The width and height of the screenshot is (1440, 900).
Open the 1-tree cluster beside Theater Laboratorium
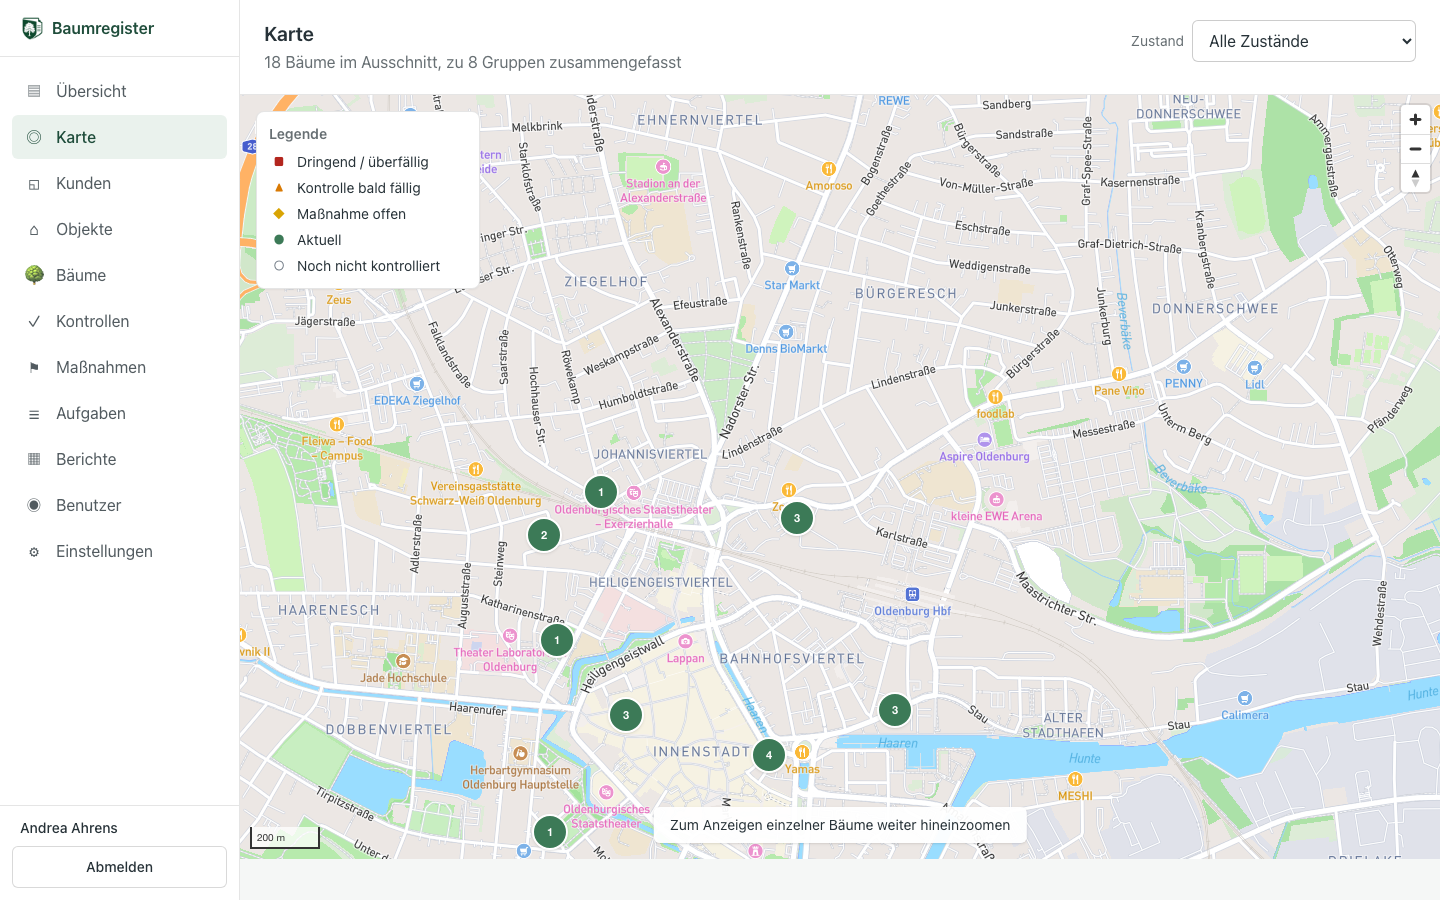point(557,640)
